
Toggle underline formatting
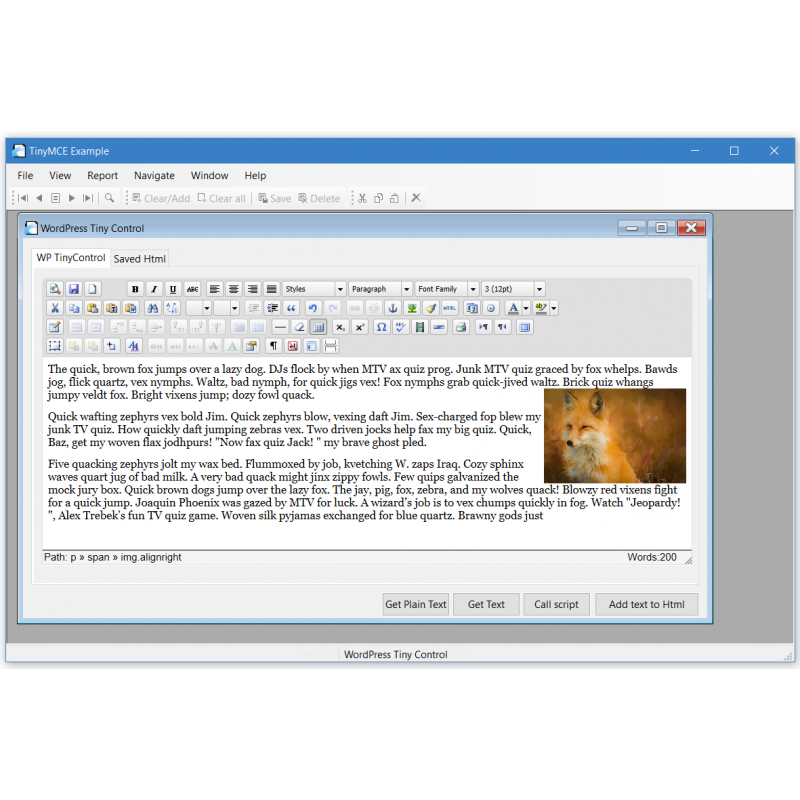tap(171, 288)
